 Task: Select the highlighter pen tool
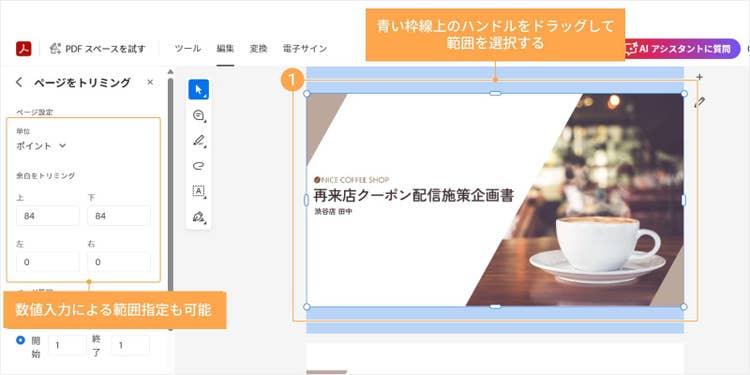click(199, 141)
